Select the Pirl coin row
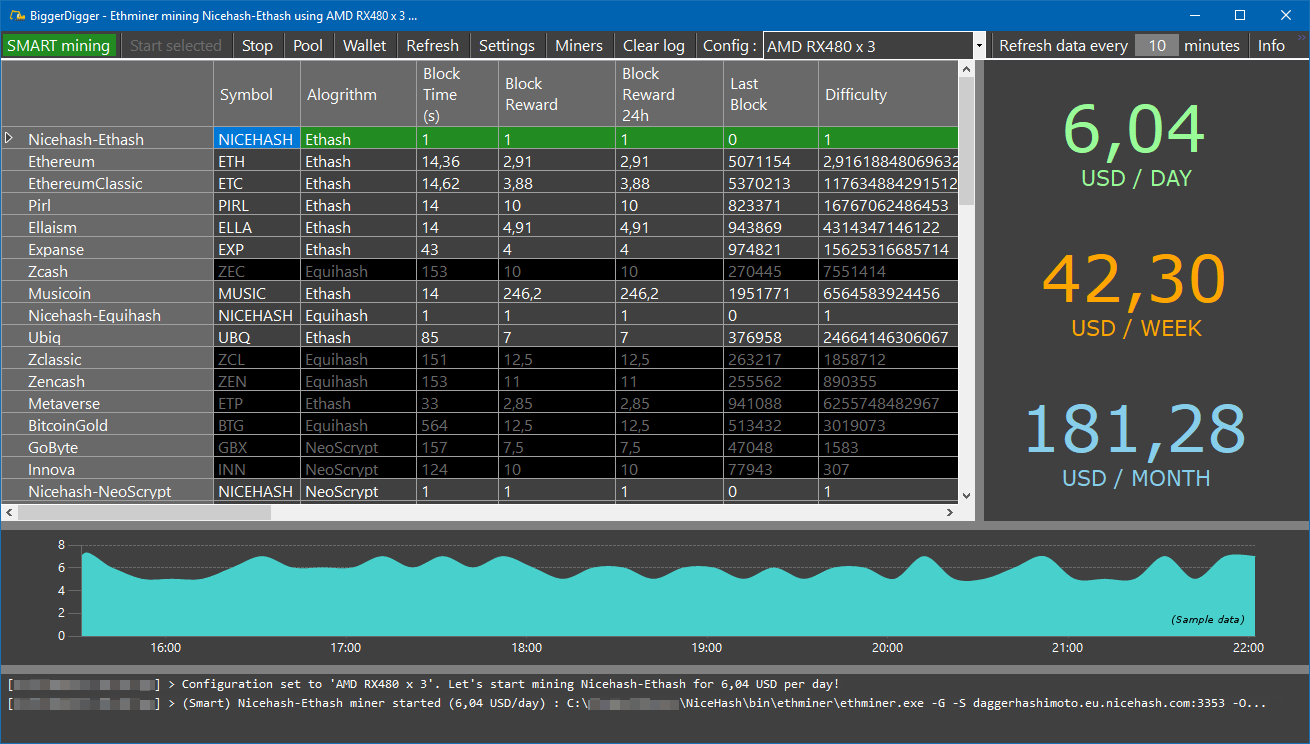Screen dimensions: 1310x744 pyautogui.click(x=480, y=205)
